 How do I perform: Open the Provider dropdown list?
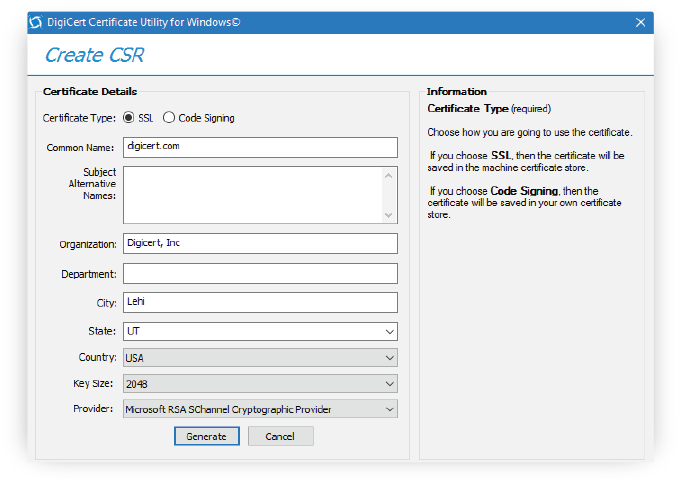pos(260,409)
